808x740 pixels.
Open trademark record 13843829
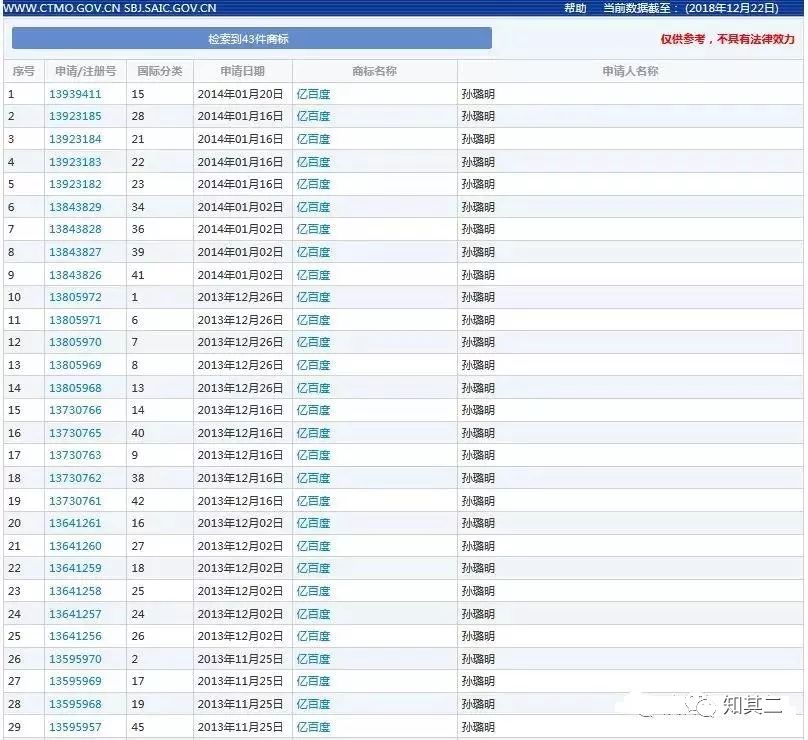click(x=75, y=207)
